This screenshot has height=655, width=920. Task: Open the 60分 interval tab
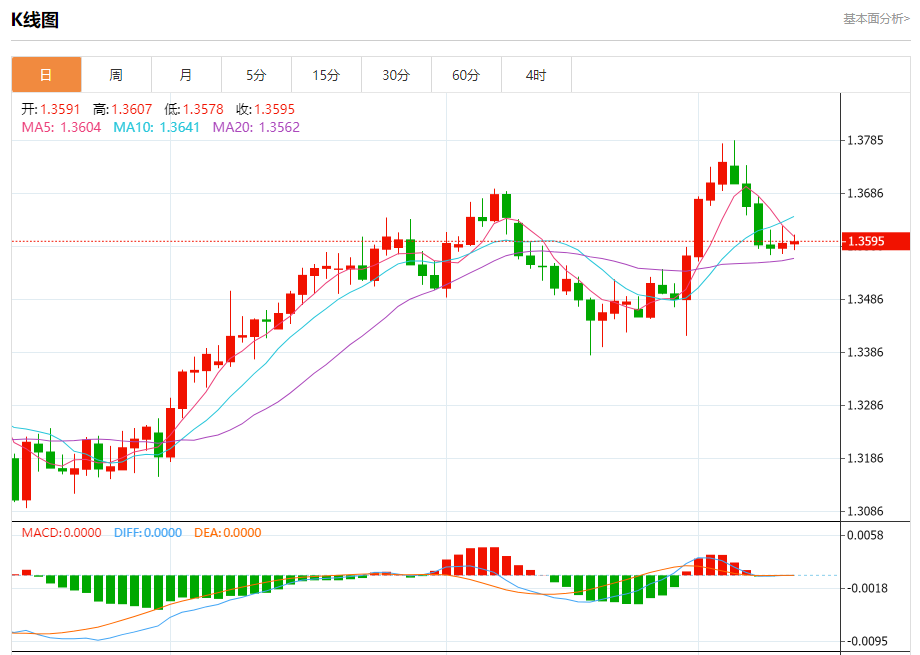(x=466, y=75)
